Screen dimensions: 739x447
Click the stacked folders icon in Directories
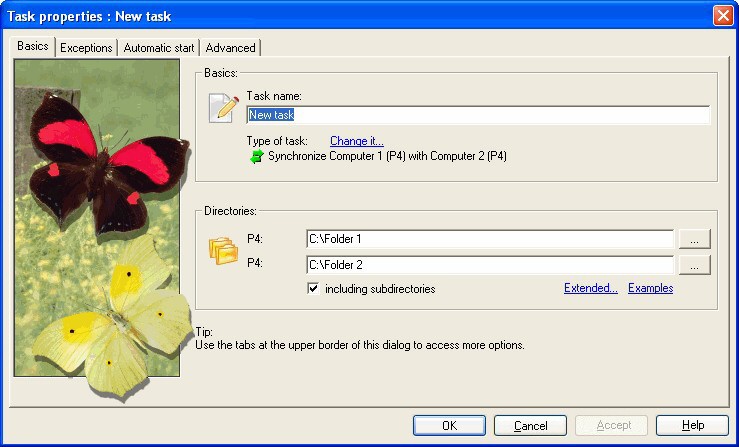[223, 250]
